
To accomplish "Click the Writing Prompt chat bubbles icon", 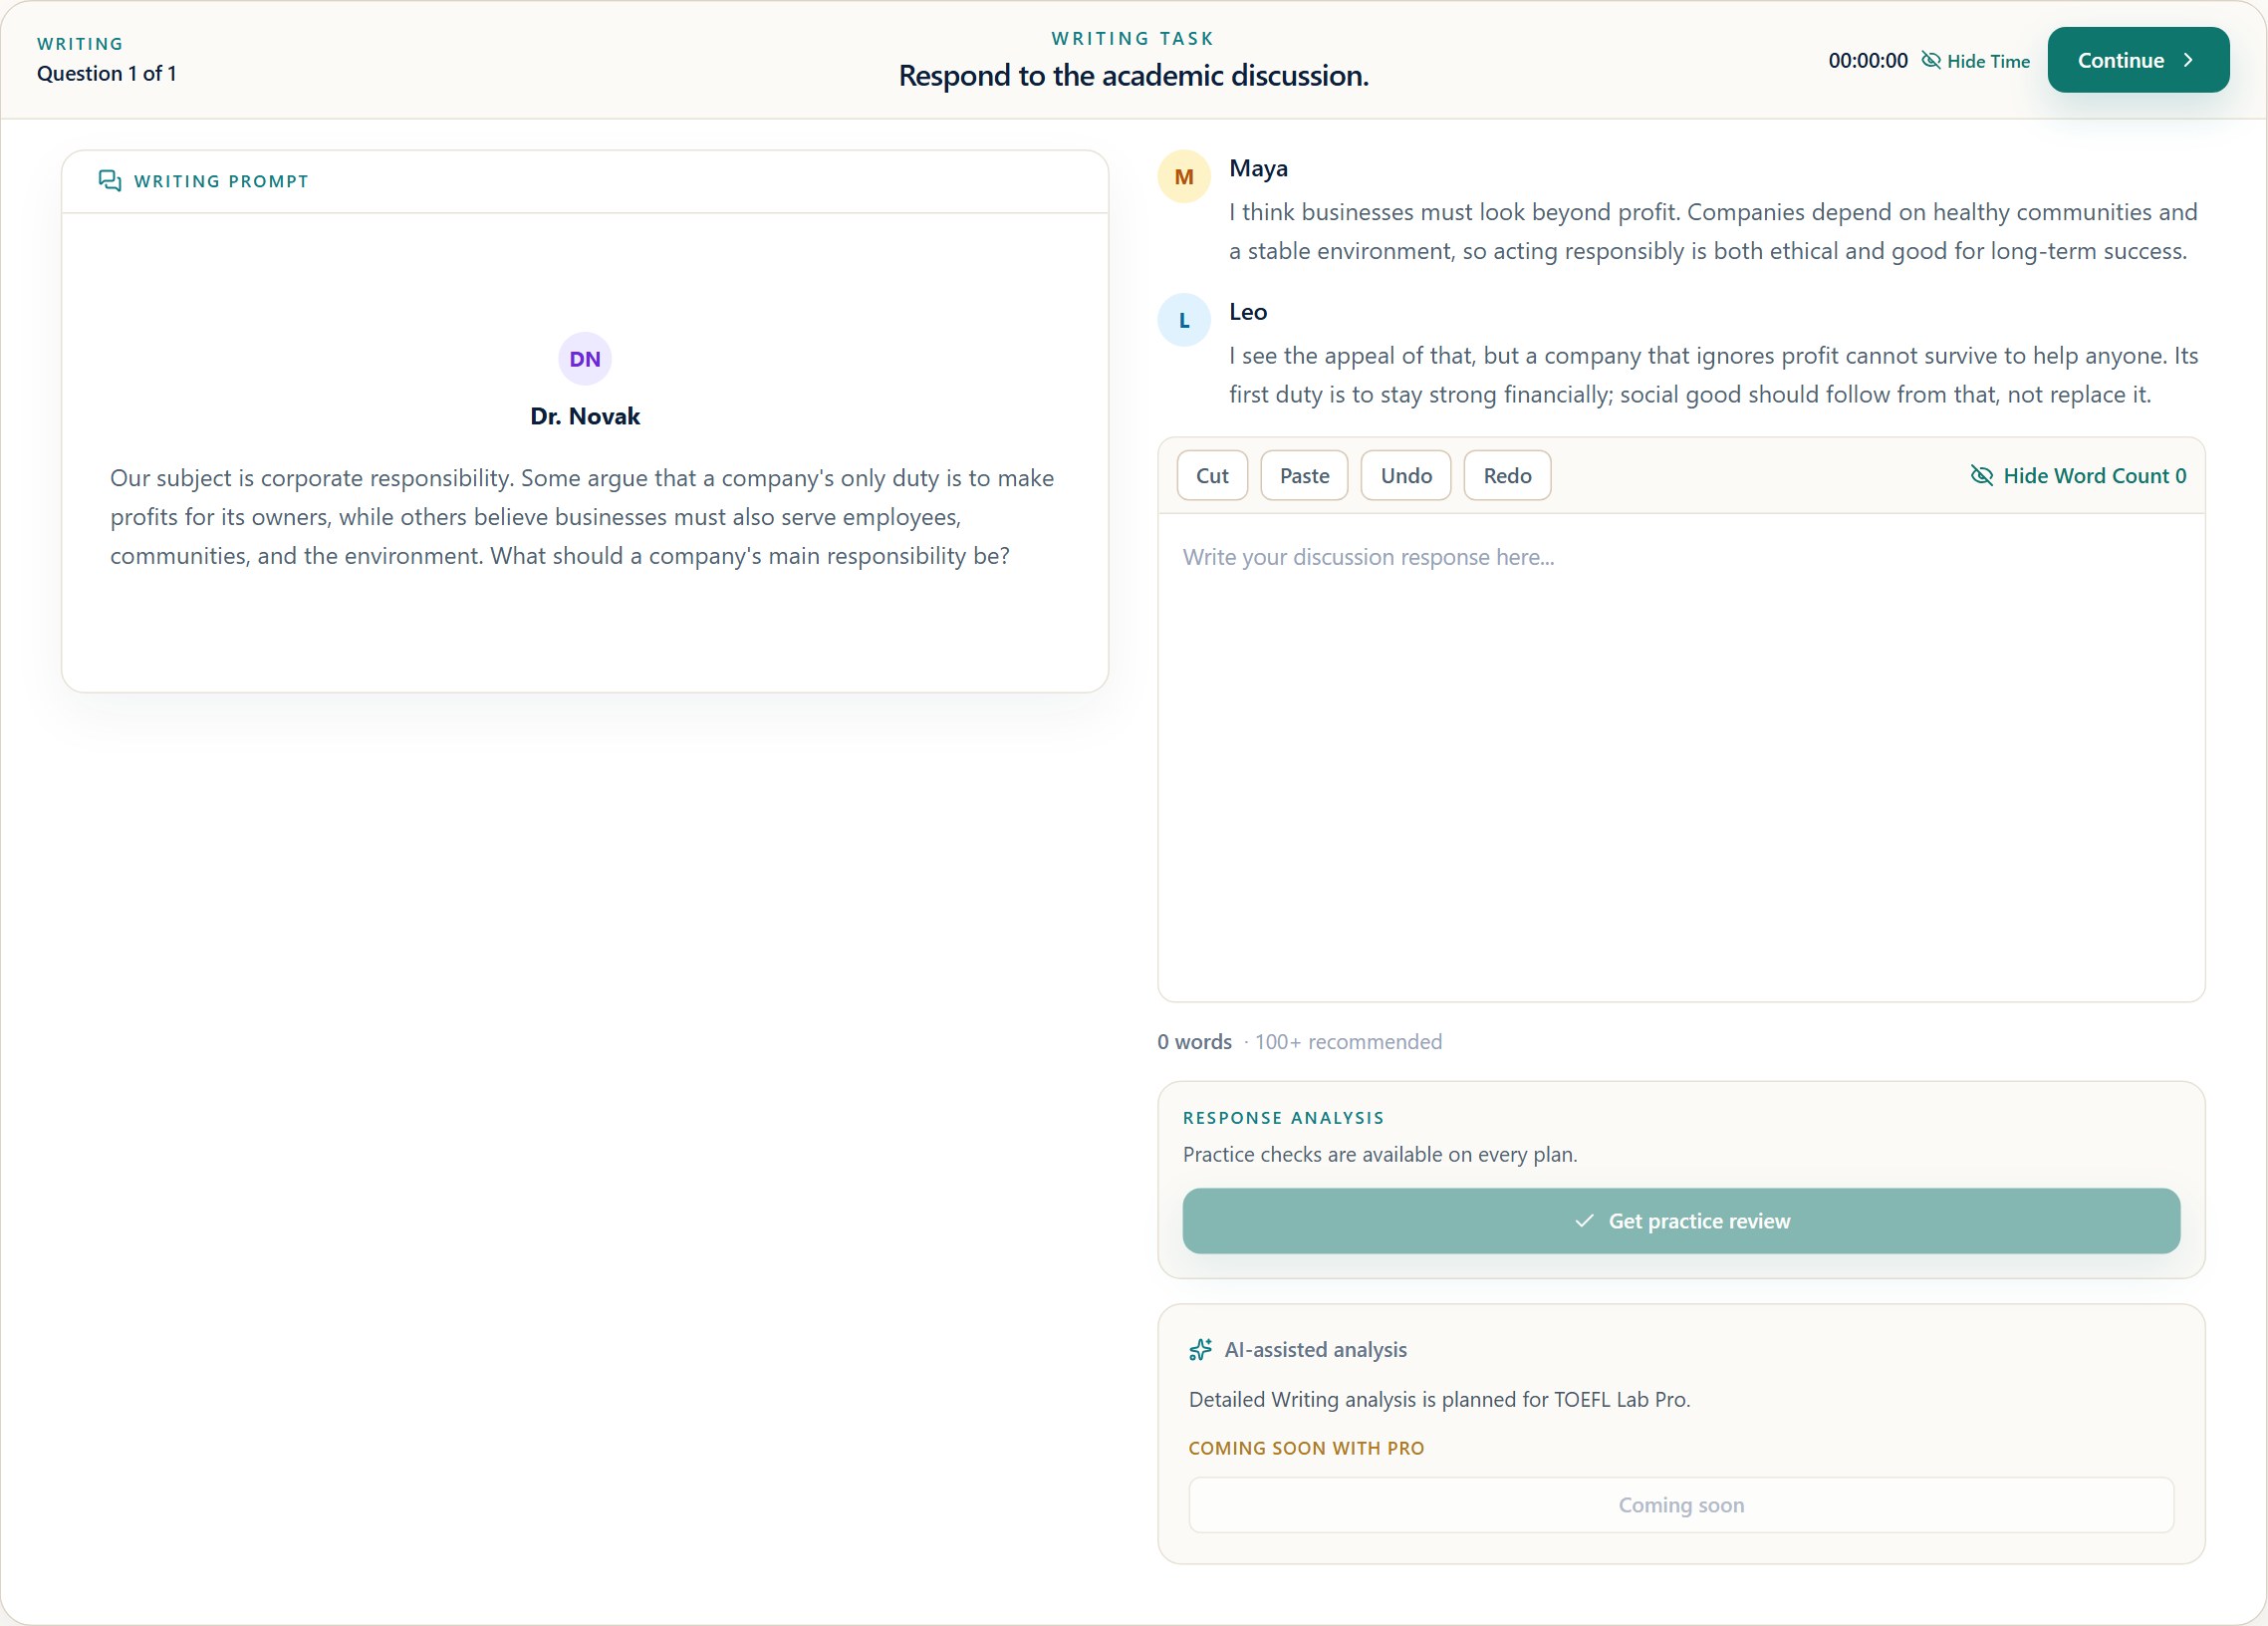I will [x=110, y=181].
